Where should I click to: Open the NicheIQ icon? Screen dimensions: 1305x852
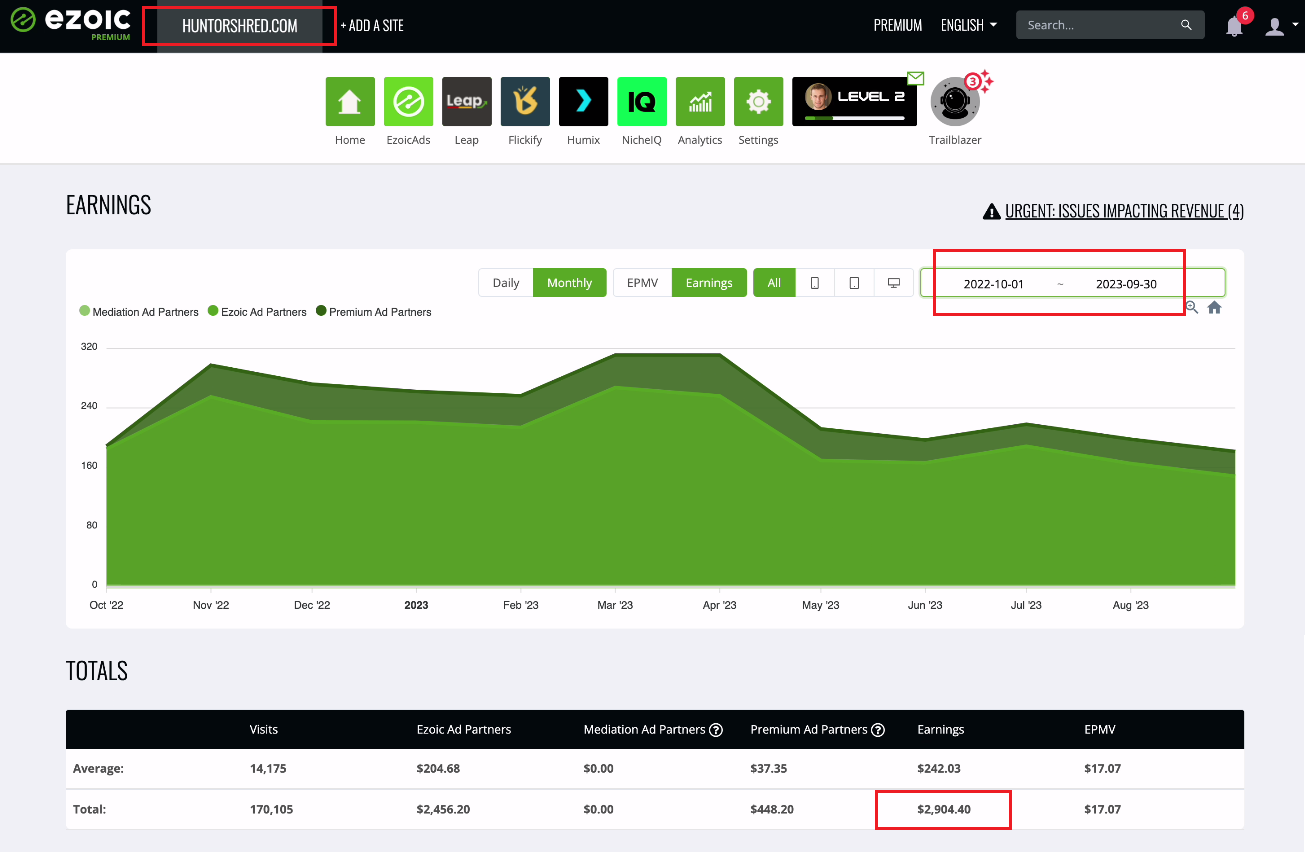642,101
